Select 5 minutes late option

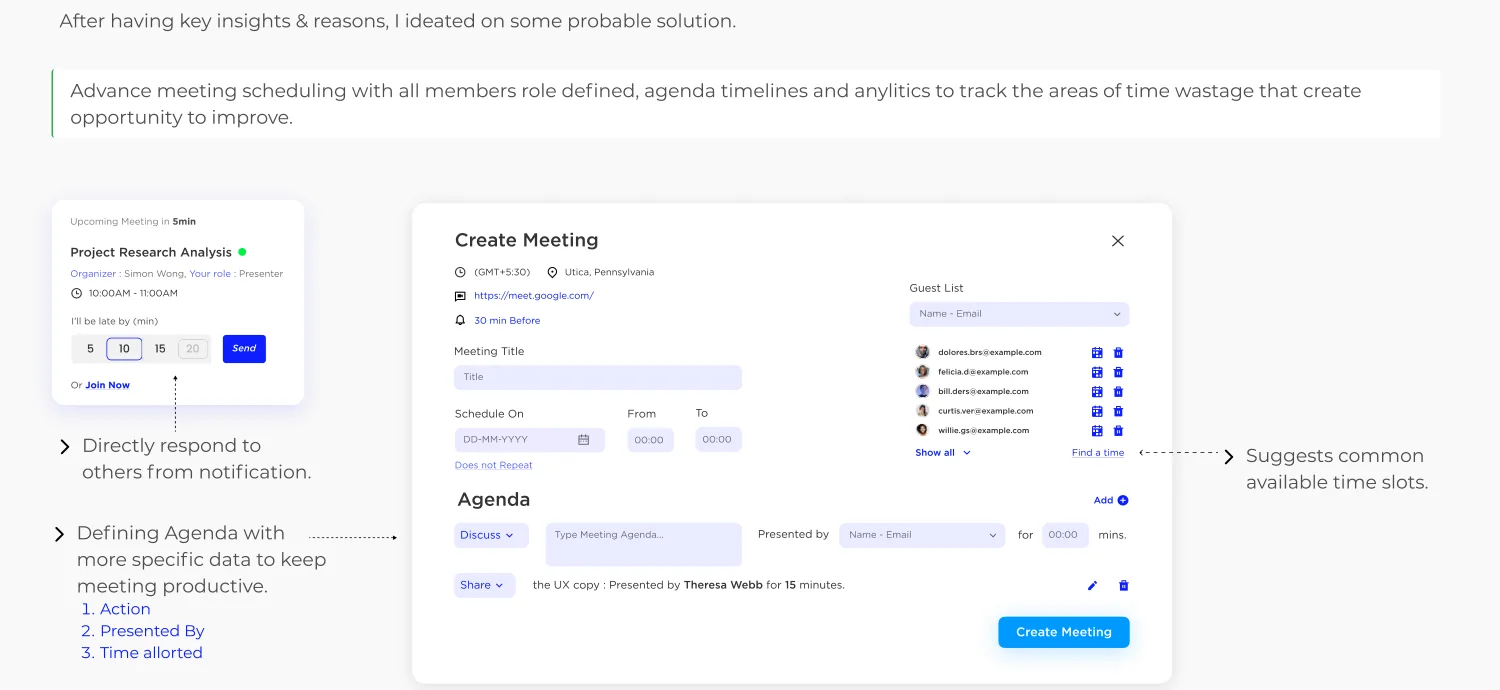[90, 349]
